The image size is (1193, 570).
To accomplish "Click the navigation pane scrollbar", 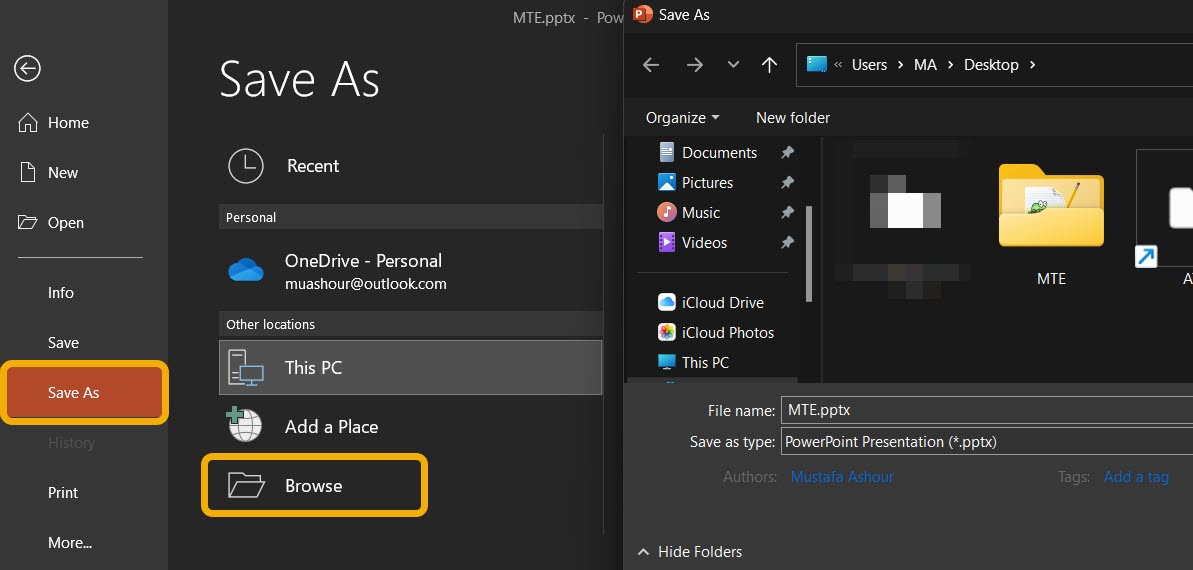I will tap(810, 254).
